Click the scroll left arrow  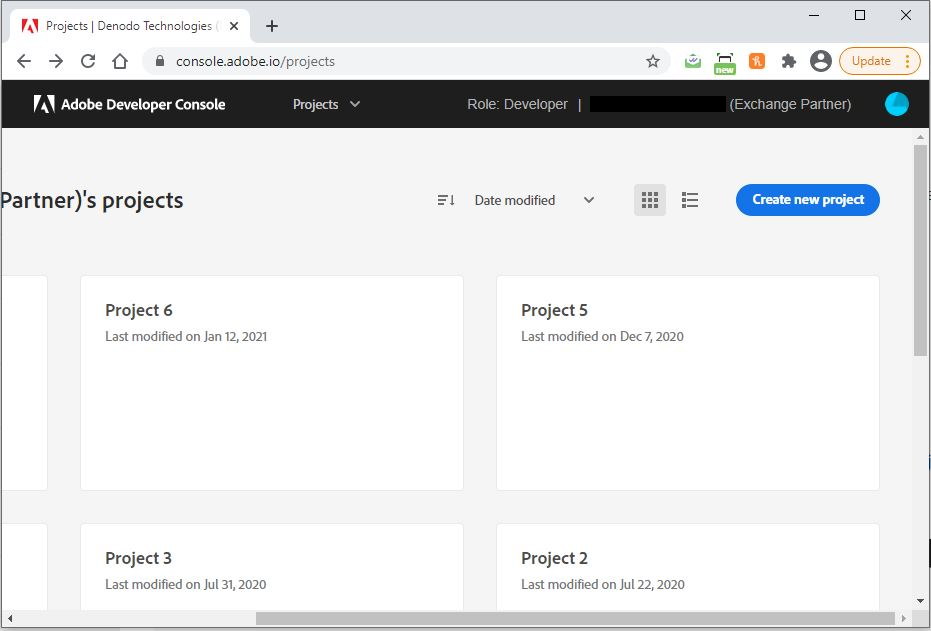[x=10, y=619]
